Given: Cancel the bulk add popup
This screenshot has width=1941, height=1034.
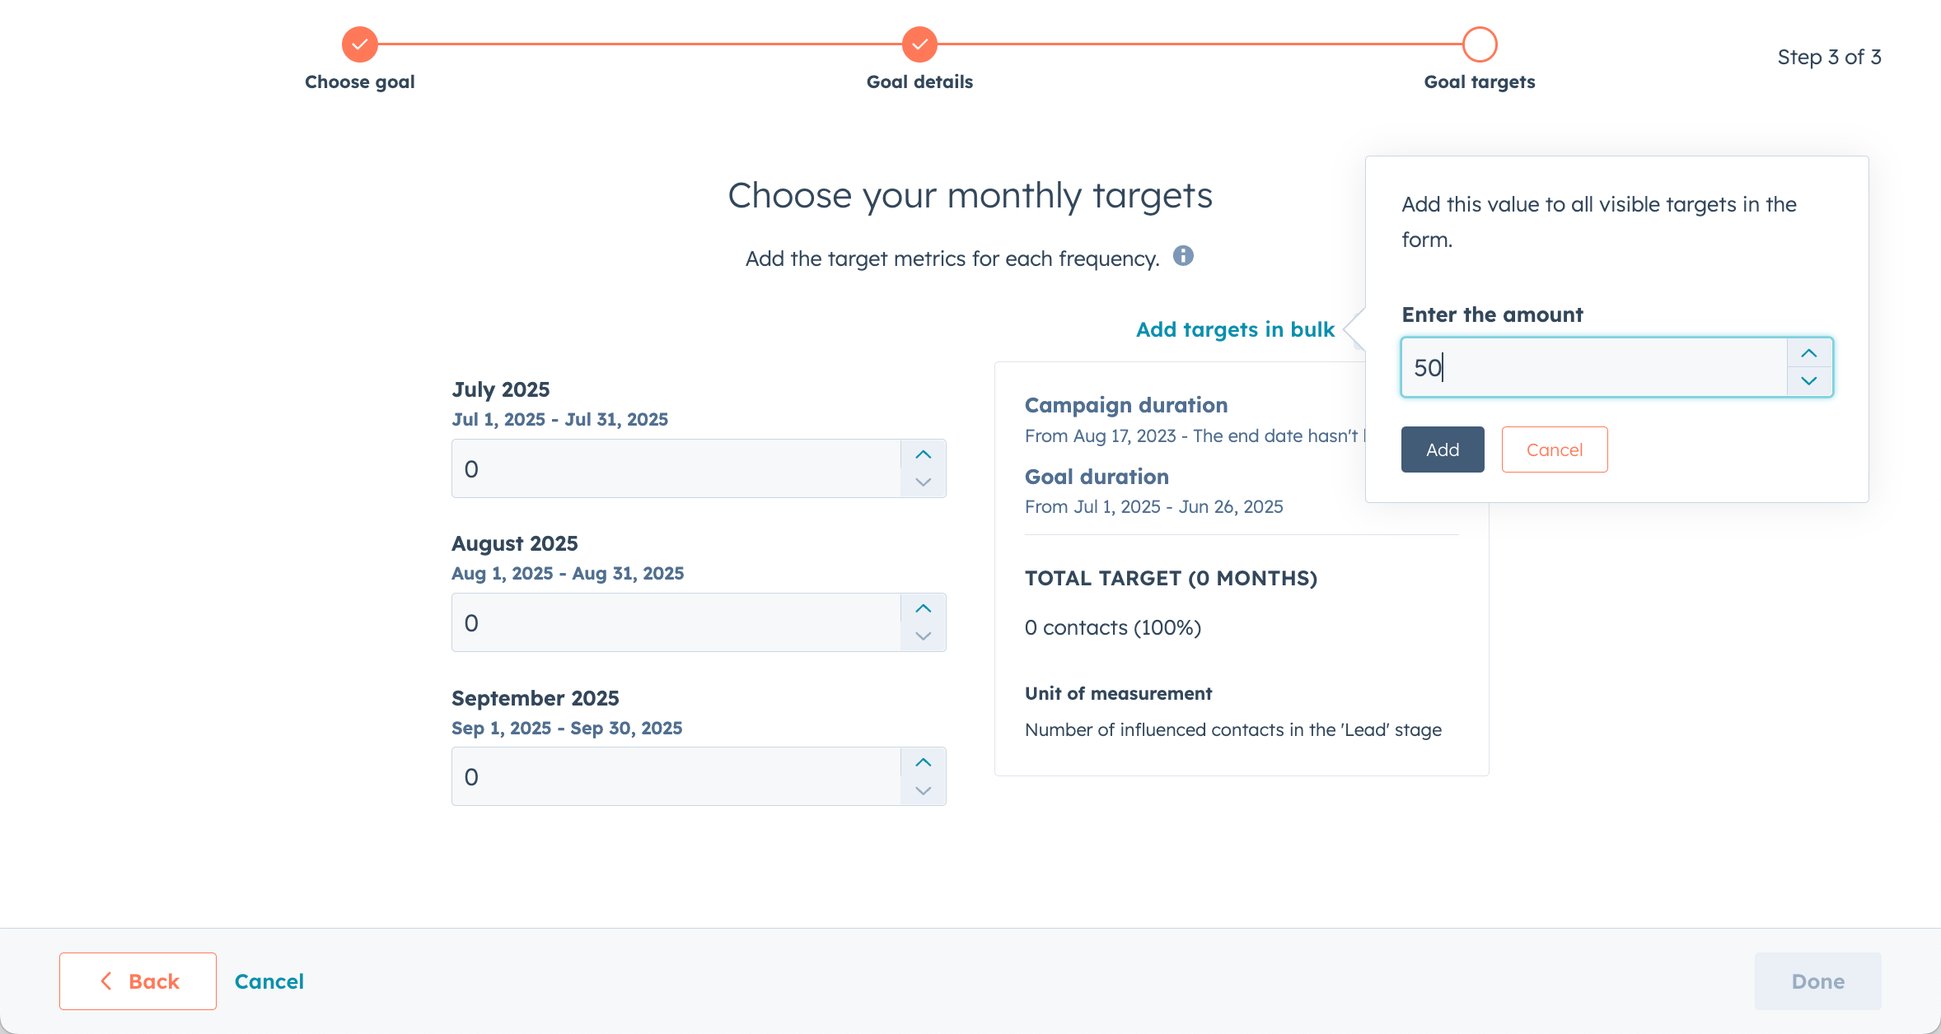Looking at the screenshot, I should 1554,449.
